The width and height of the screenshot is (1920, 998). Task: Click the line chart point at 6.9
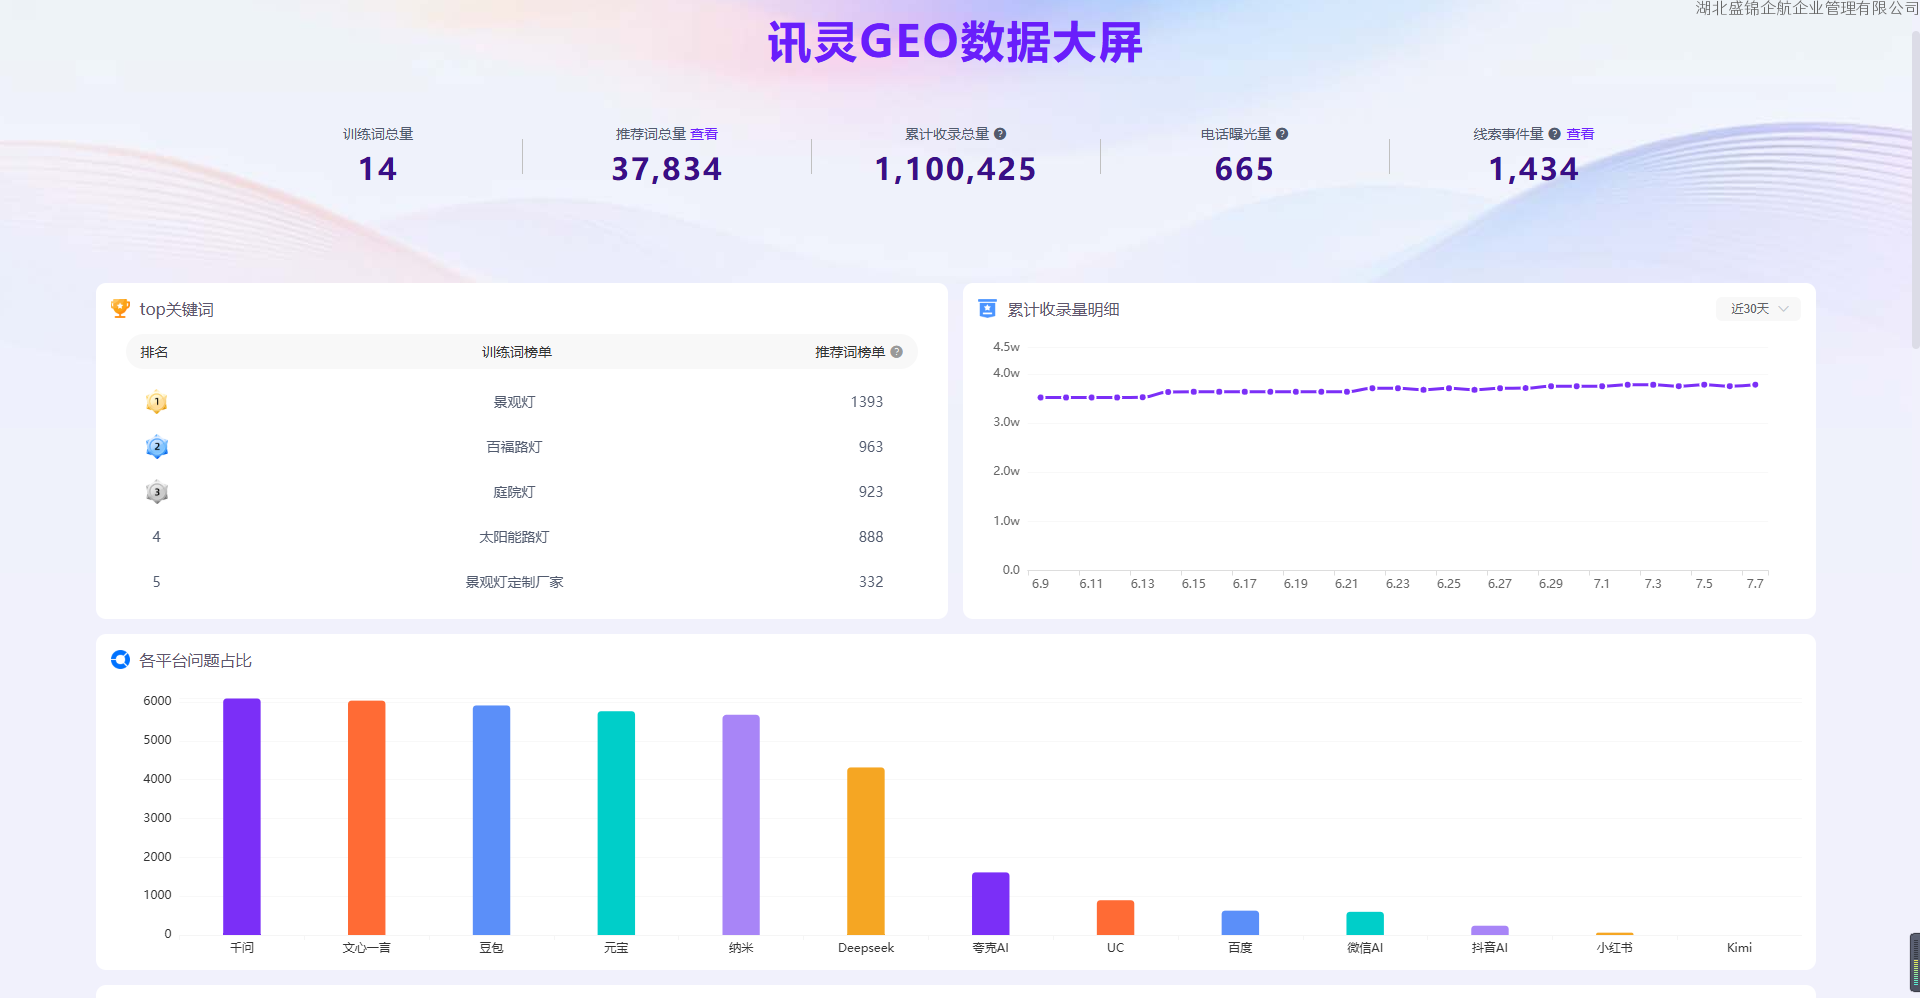click(1040, 397)
